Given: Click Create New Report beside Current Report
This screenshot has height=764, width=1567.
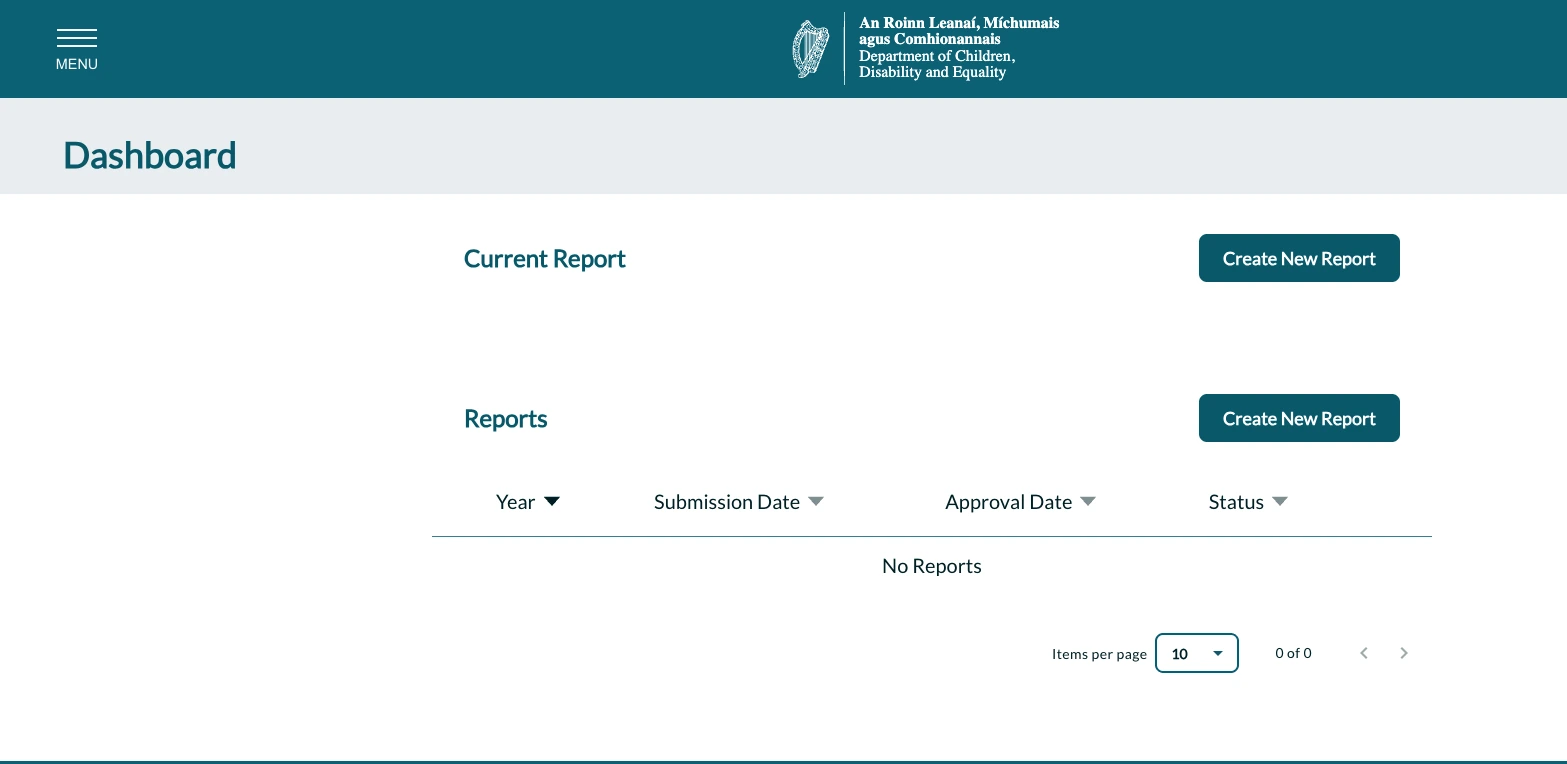Looking at the screenshot, I should (1299, 258).
